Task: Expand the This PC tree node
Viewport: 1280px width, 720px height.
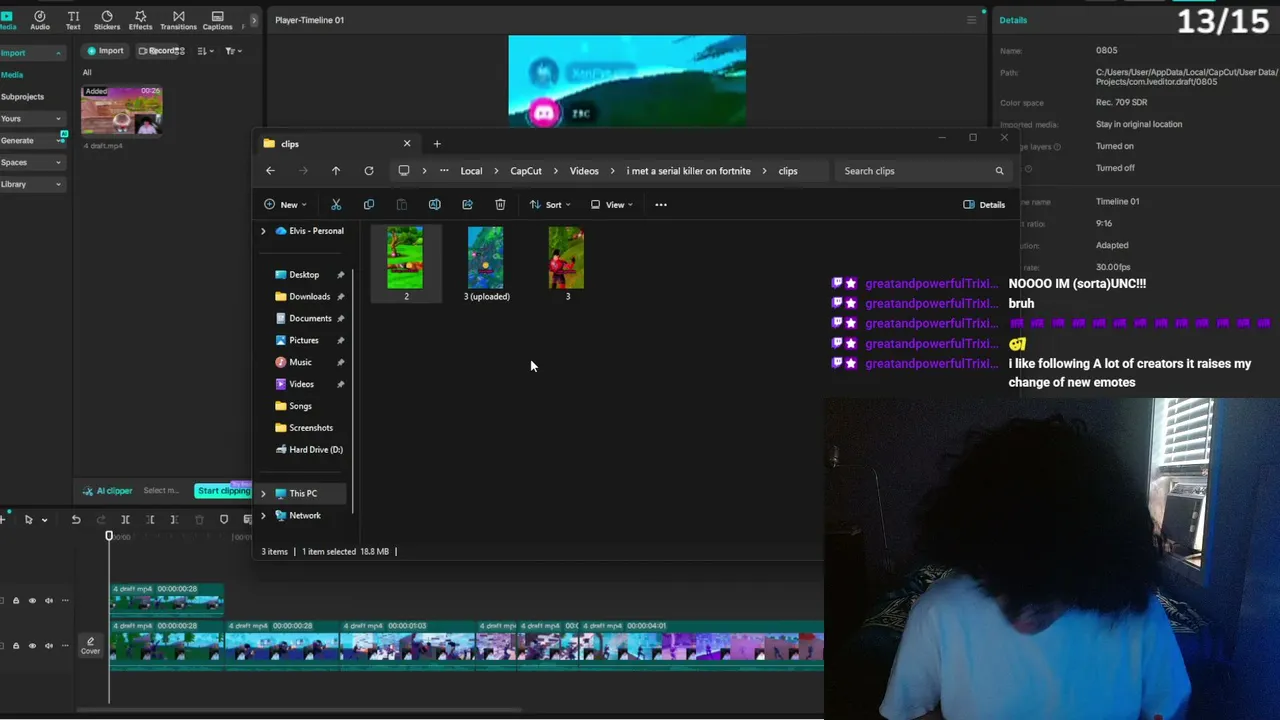Action: pyautogui.click(x=264, y=494)
